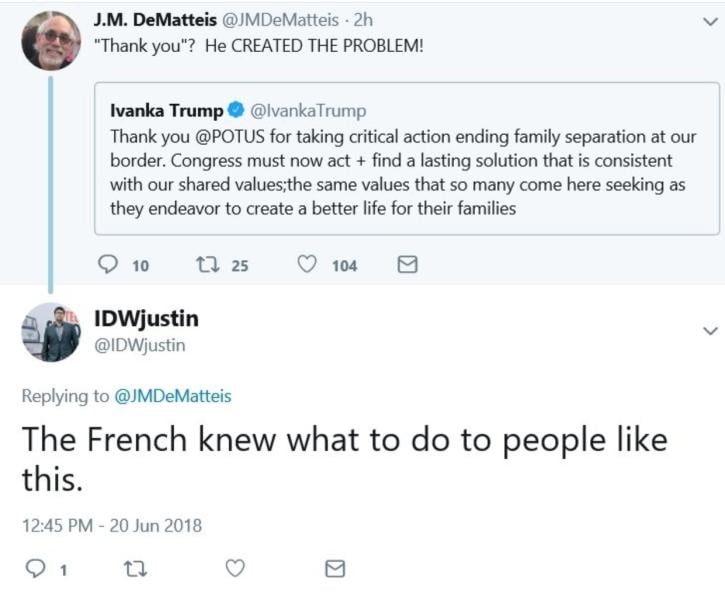The width and height of the screenshot is (725, 603).
Task: Send J.M. DeMatteis tweet via direct message
Action: (x=408, y=265)
